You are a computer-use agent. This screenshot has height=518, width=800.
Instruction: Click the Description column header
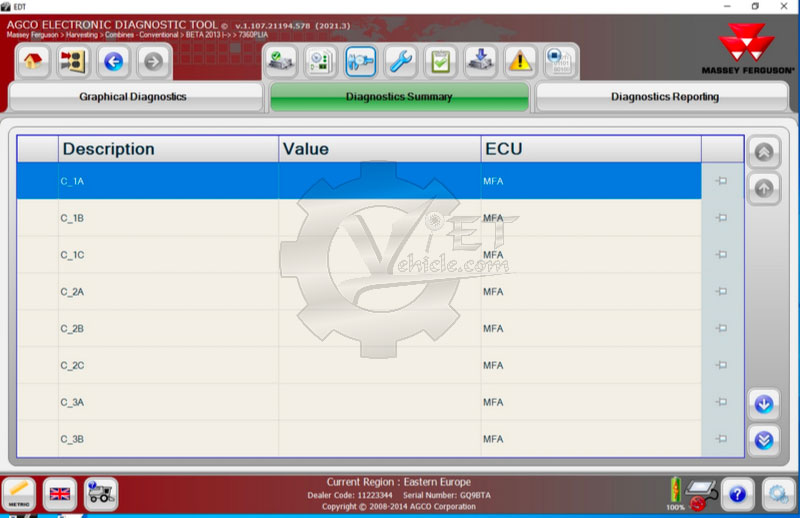pyautogui.click(x=167, y=149)
